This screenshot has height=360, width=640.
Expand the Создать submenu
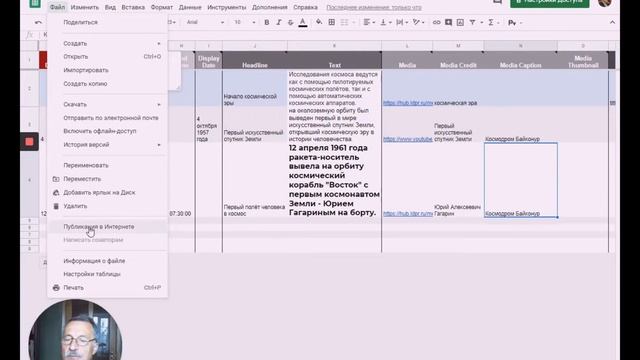tap(107, 43)
